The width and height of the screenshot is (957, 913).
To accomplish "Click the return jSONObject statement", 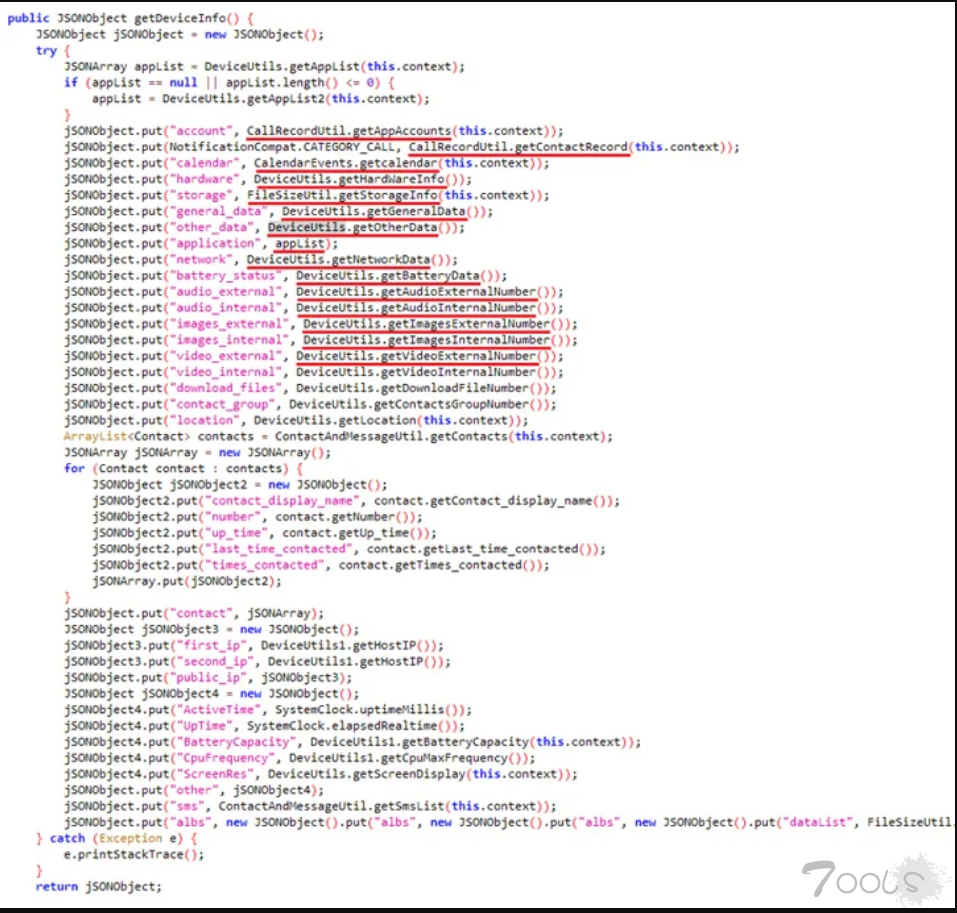I will 99,886.
